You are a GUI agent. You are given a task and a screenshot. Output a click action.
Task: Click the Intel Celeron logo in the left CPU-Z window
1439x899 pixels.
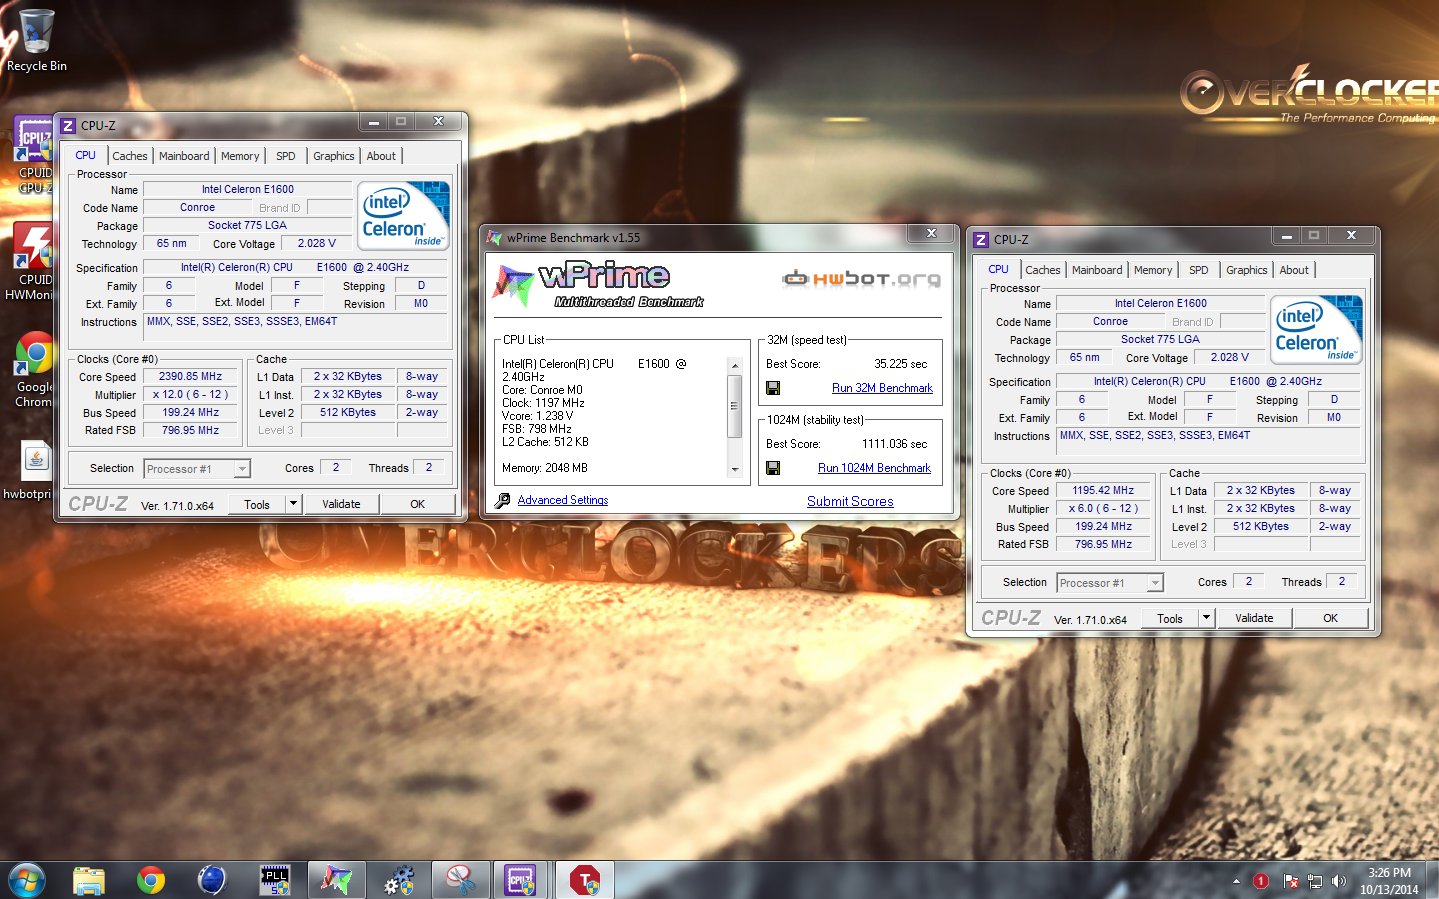coord(404,215)
